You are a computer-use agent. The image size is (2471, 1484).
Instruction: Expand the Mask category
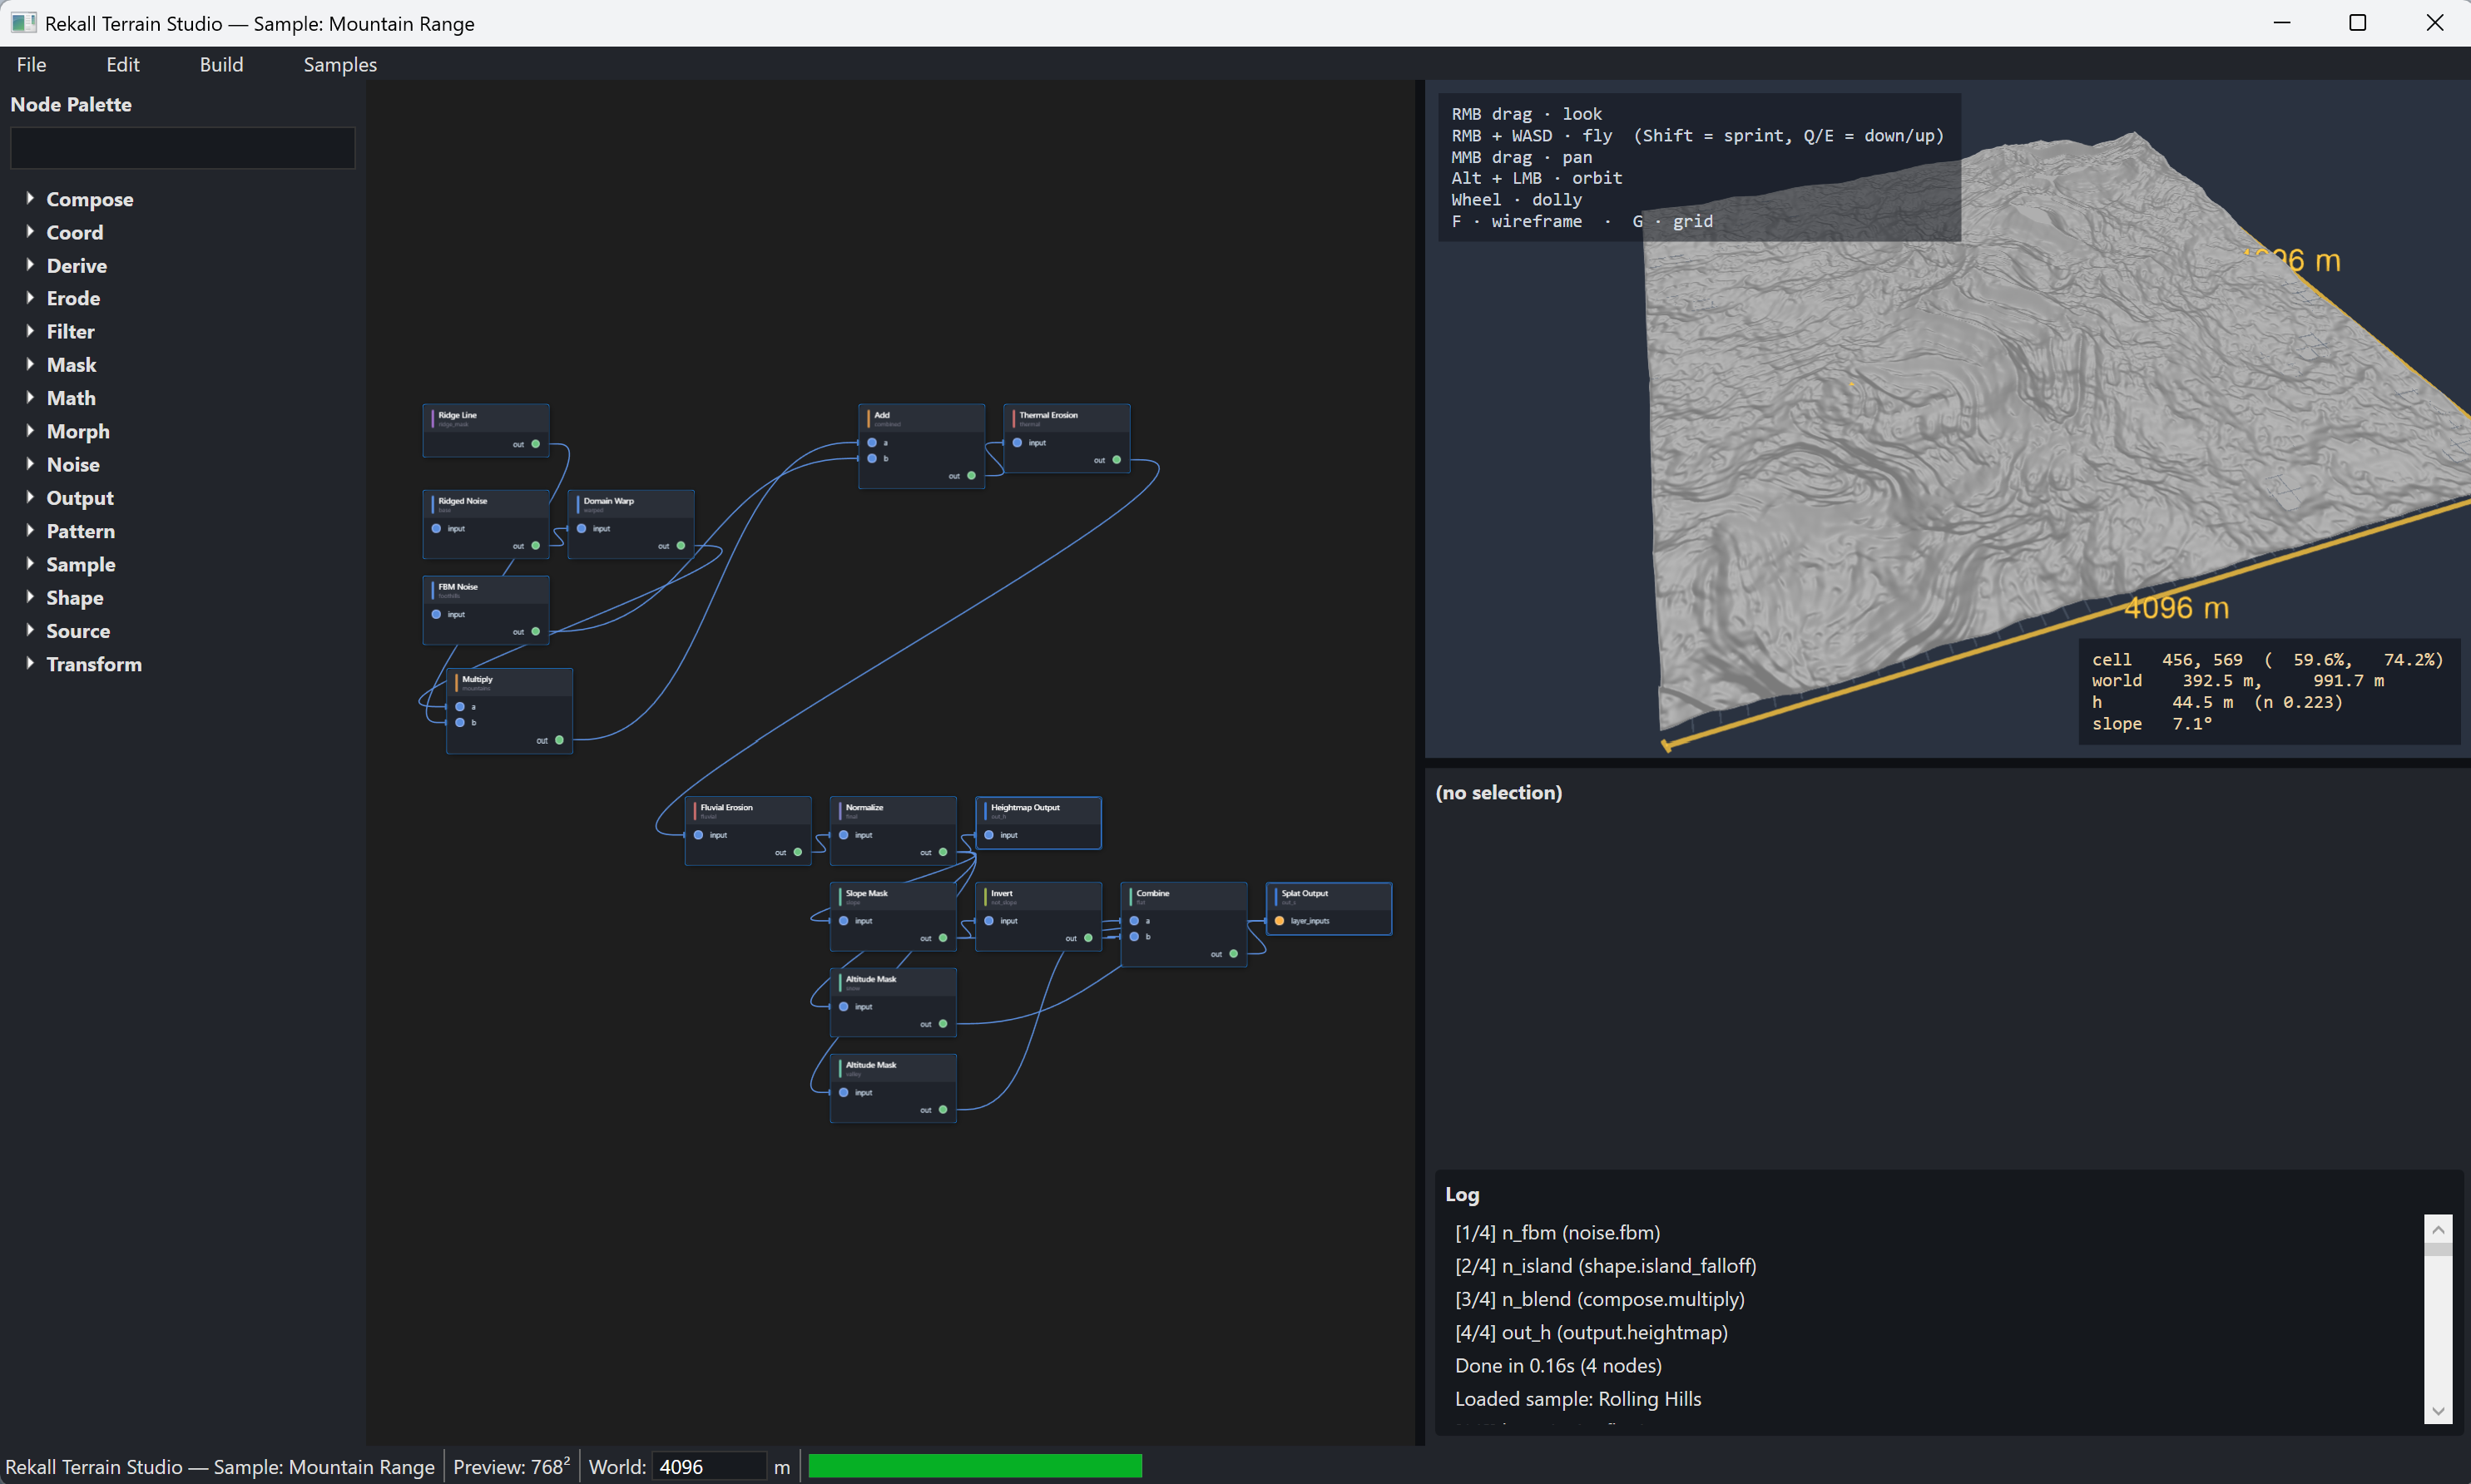[x=30, y=364]
